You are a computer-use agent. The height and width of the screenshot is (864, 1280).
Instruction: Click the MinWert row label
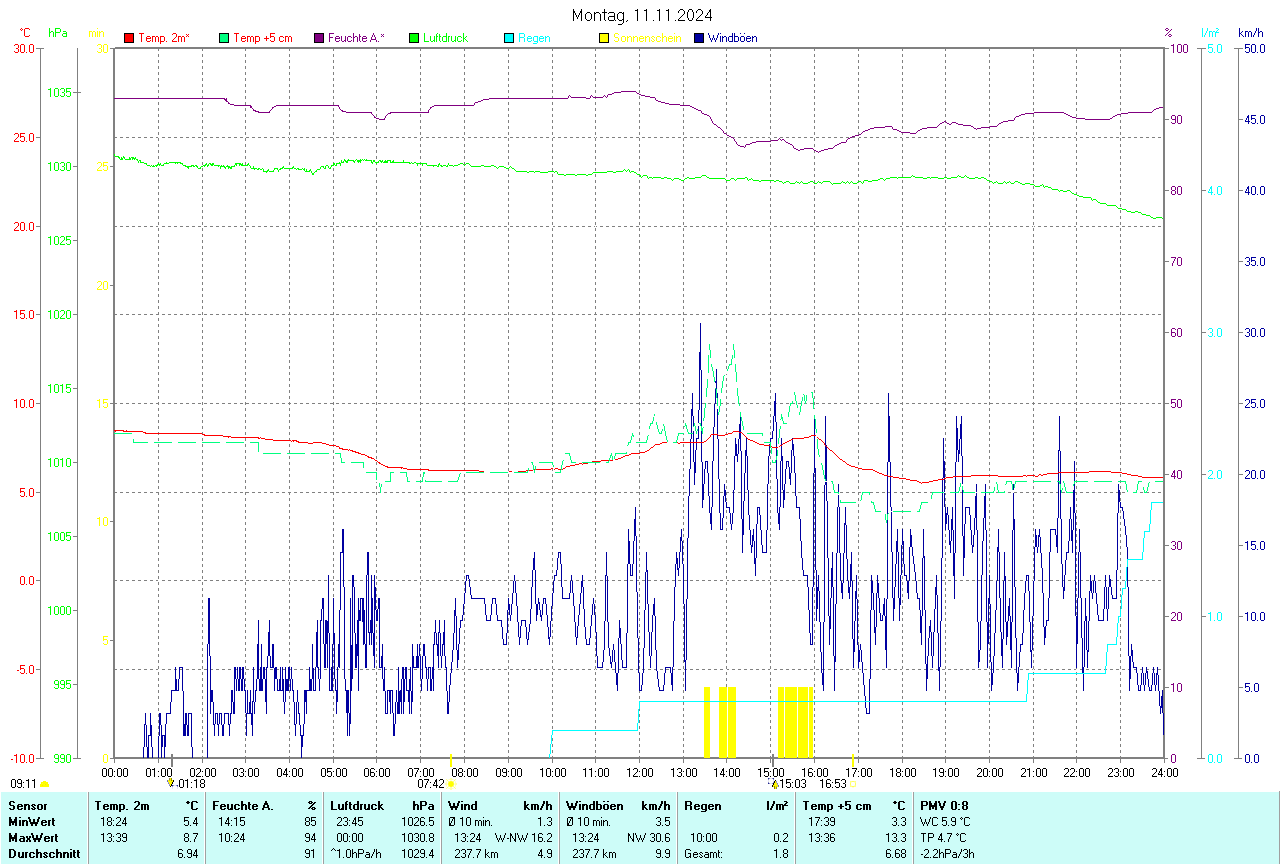34,822
